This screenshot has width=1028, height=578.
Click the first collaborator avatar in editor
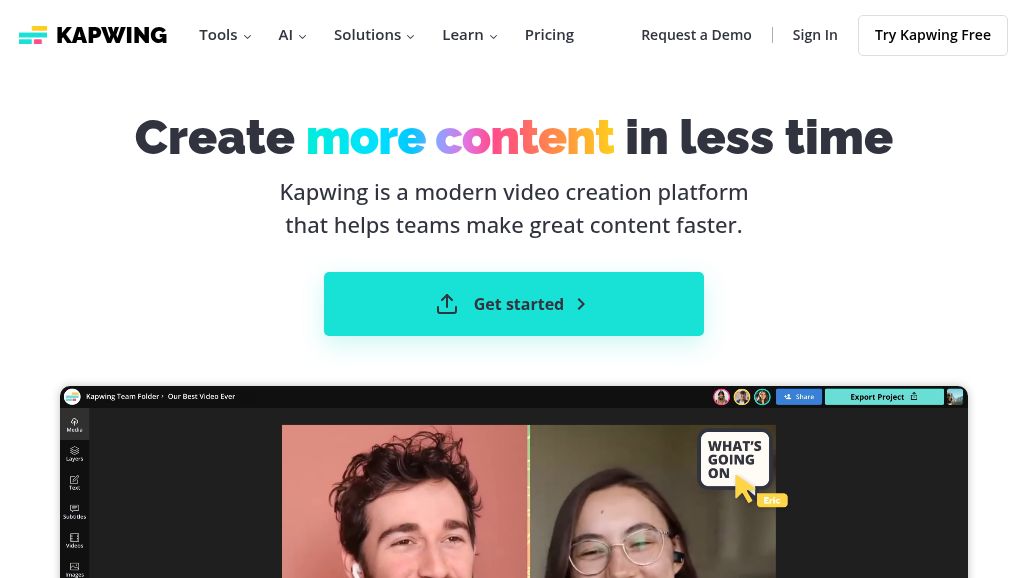coord(721,396)
